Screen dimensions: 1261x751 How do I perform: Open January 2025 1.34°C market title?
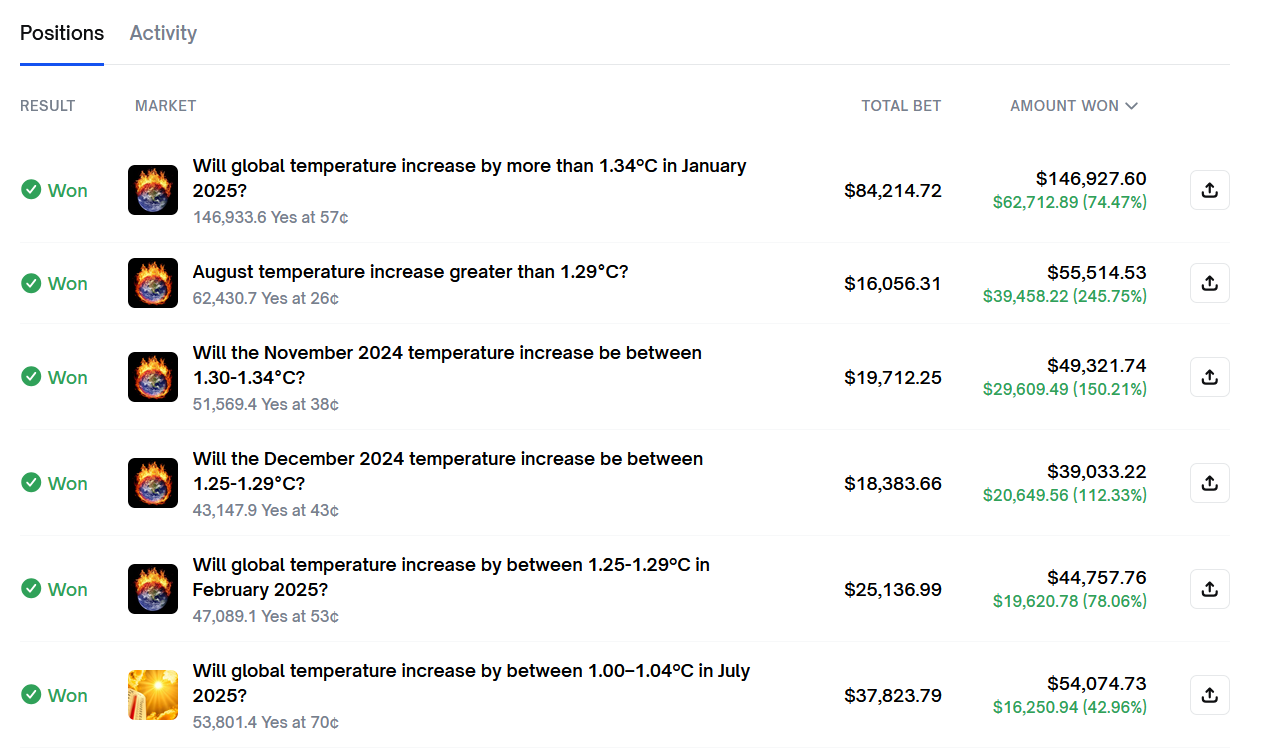(x=469, y=178)
